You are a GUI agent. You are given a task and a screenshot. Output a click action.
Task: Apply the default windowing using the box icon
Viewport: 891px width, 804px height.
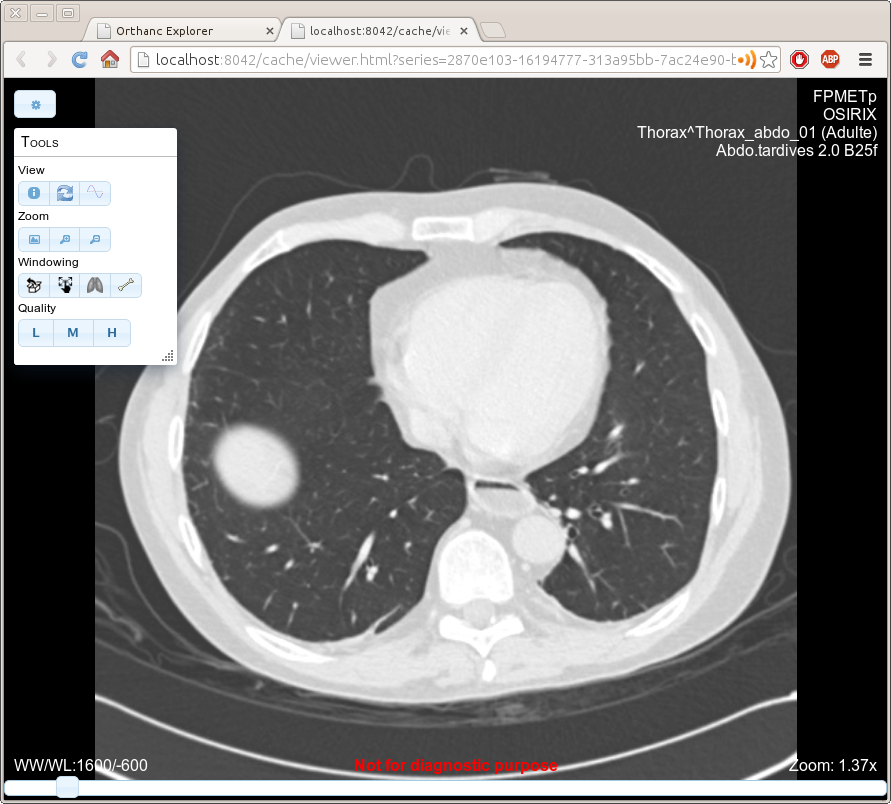(x=34, y=285)
